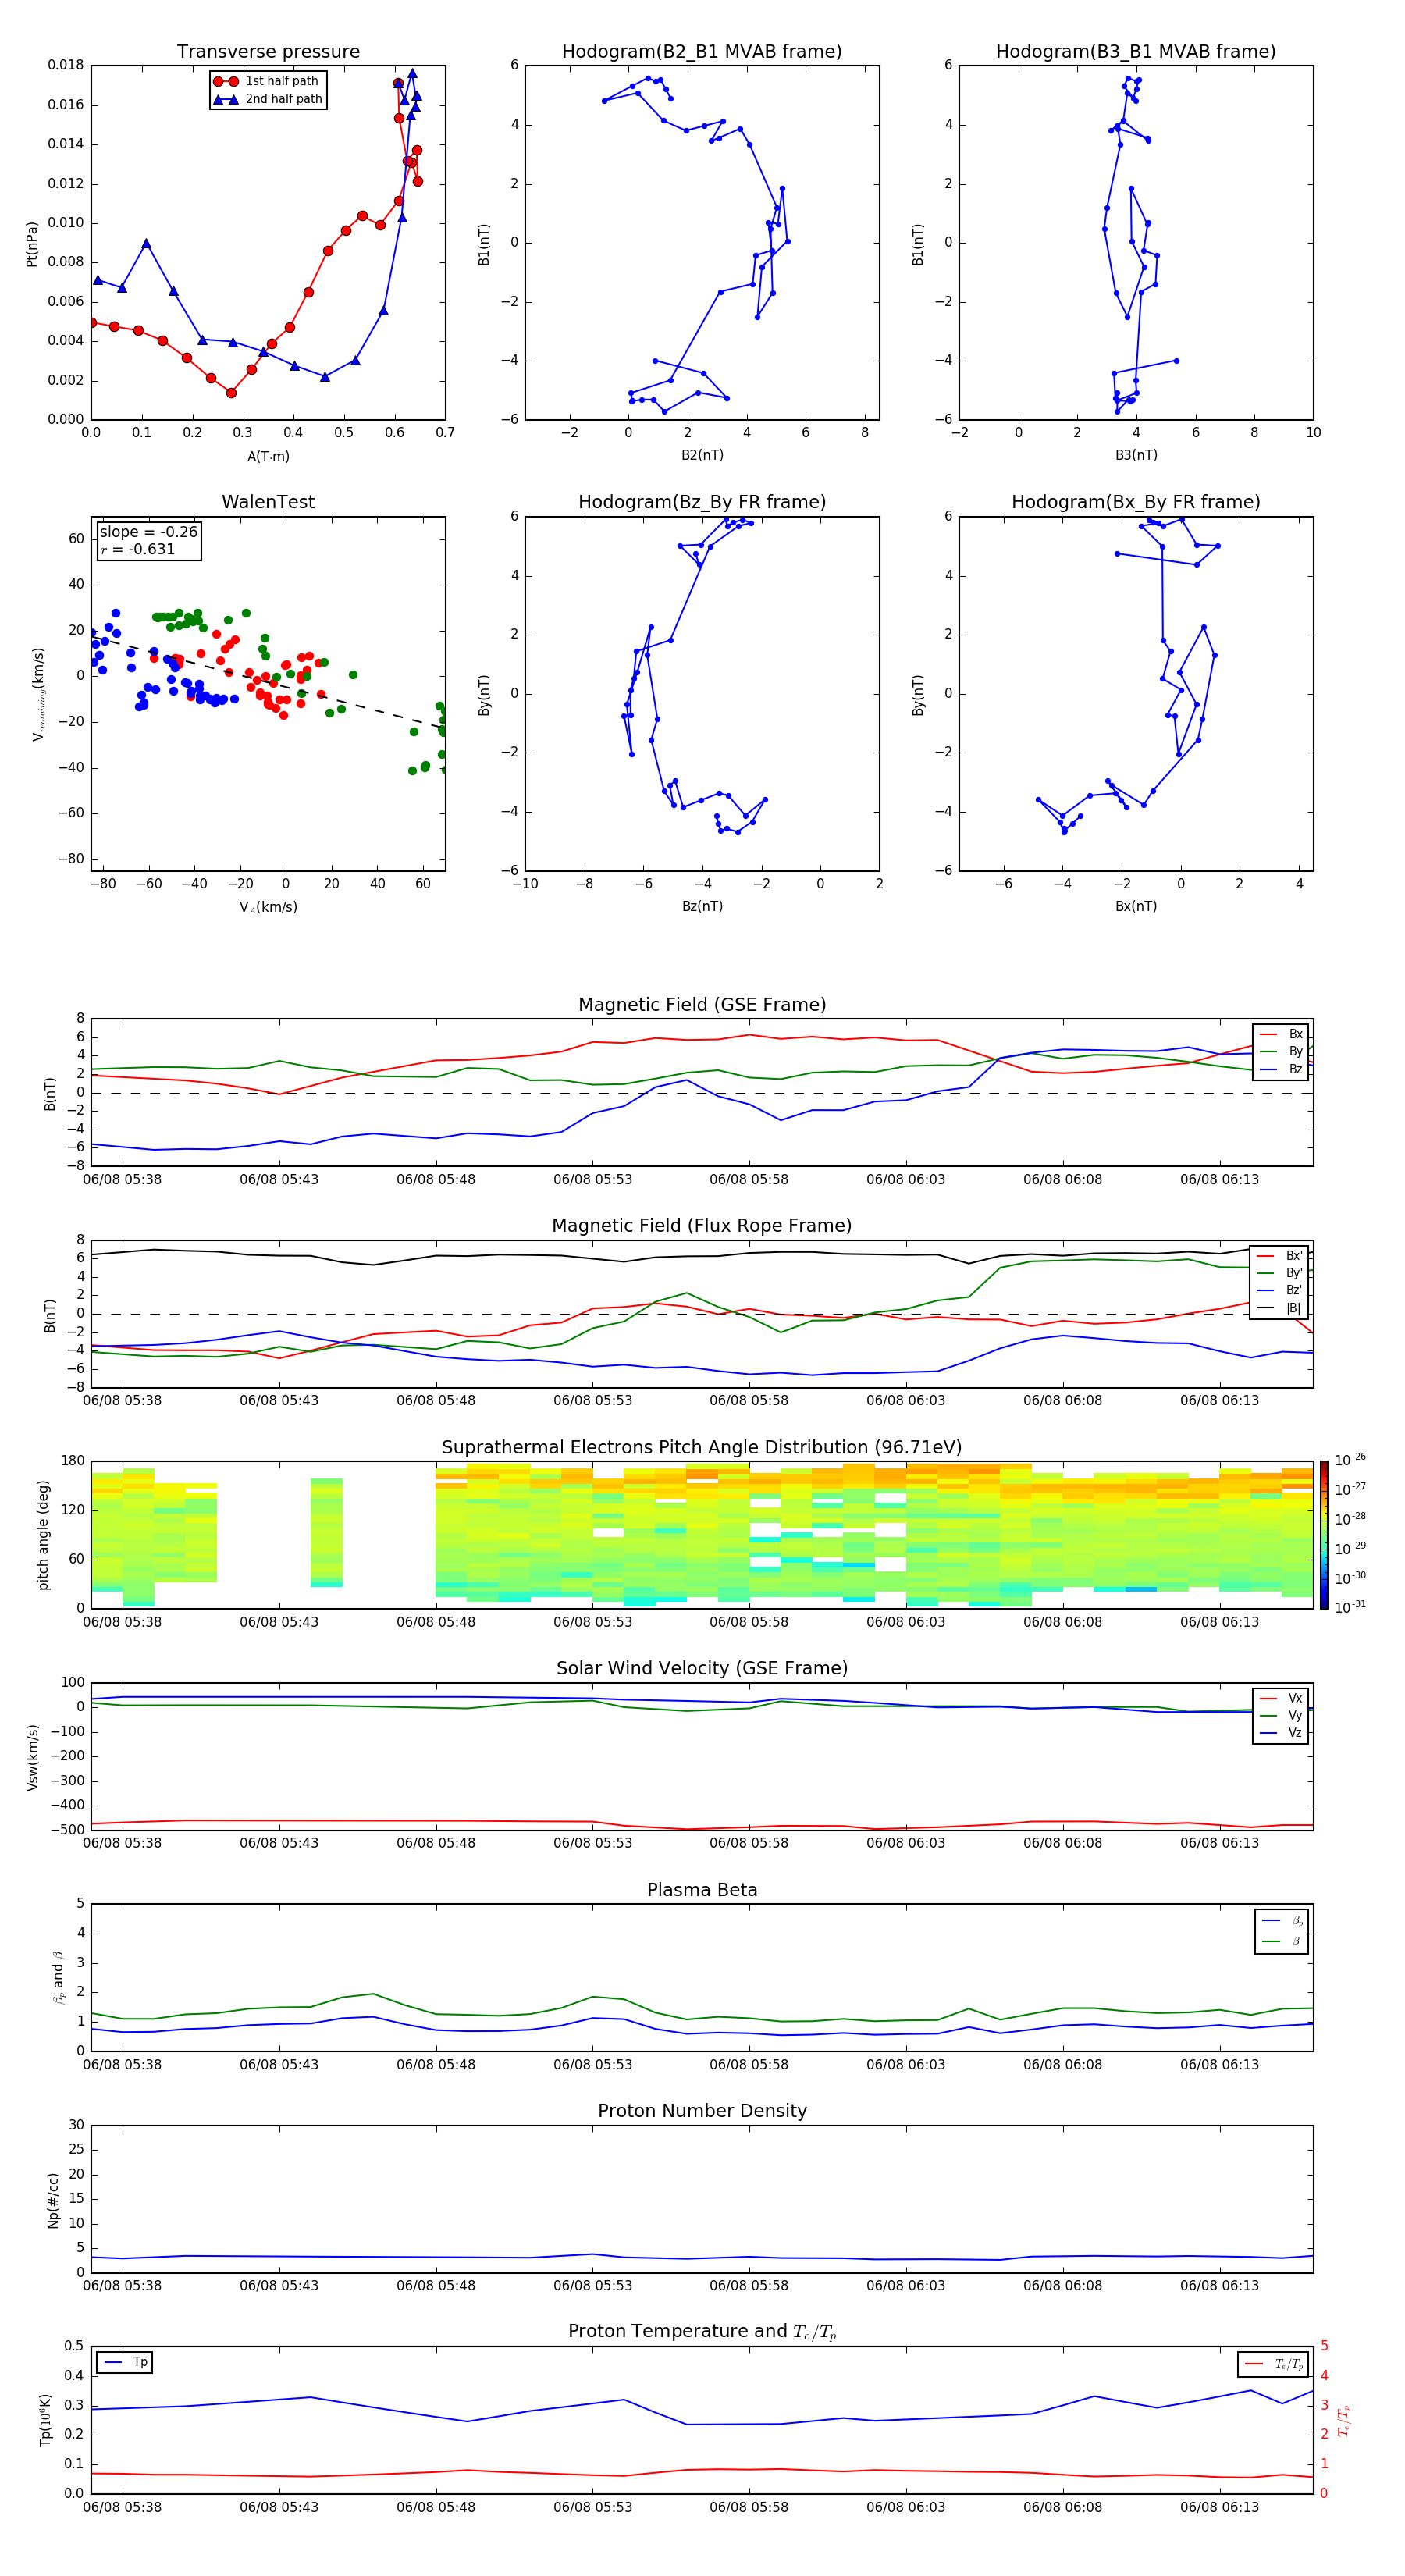
Task: Click the 'A(T·m)' x-axis label
Action: coord(268,456)
